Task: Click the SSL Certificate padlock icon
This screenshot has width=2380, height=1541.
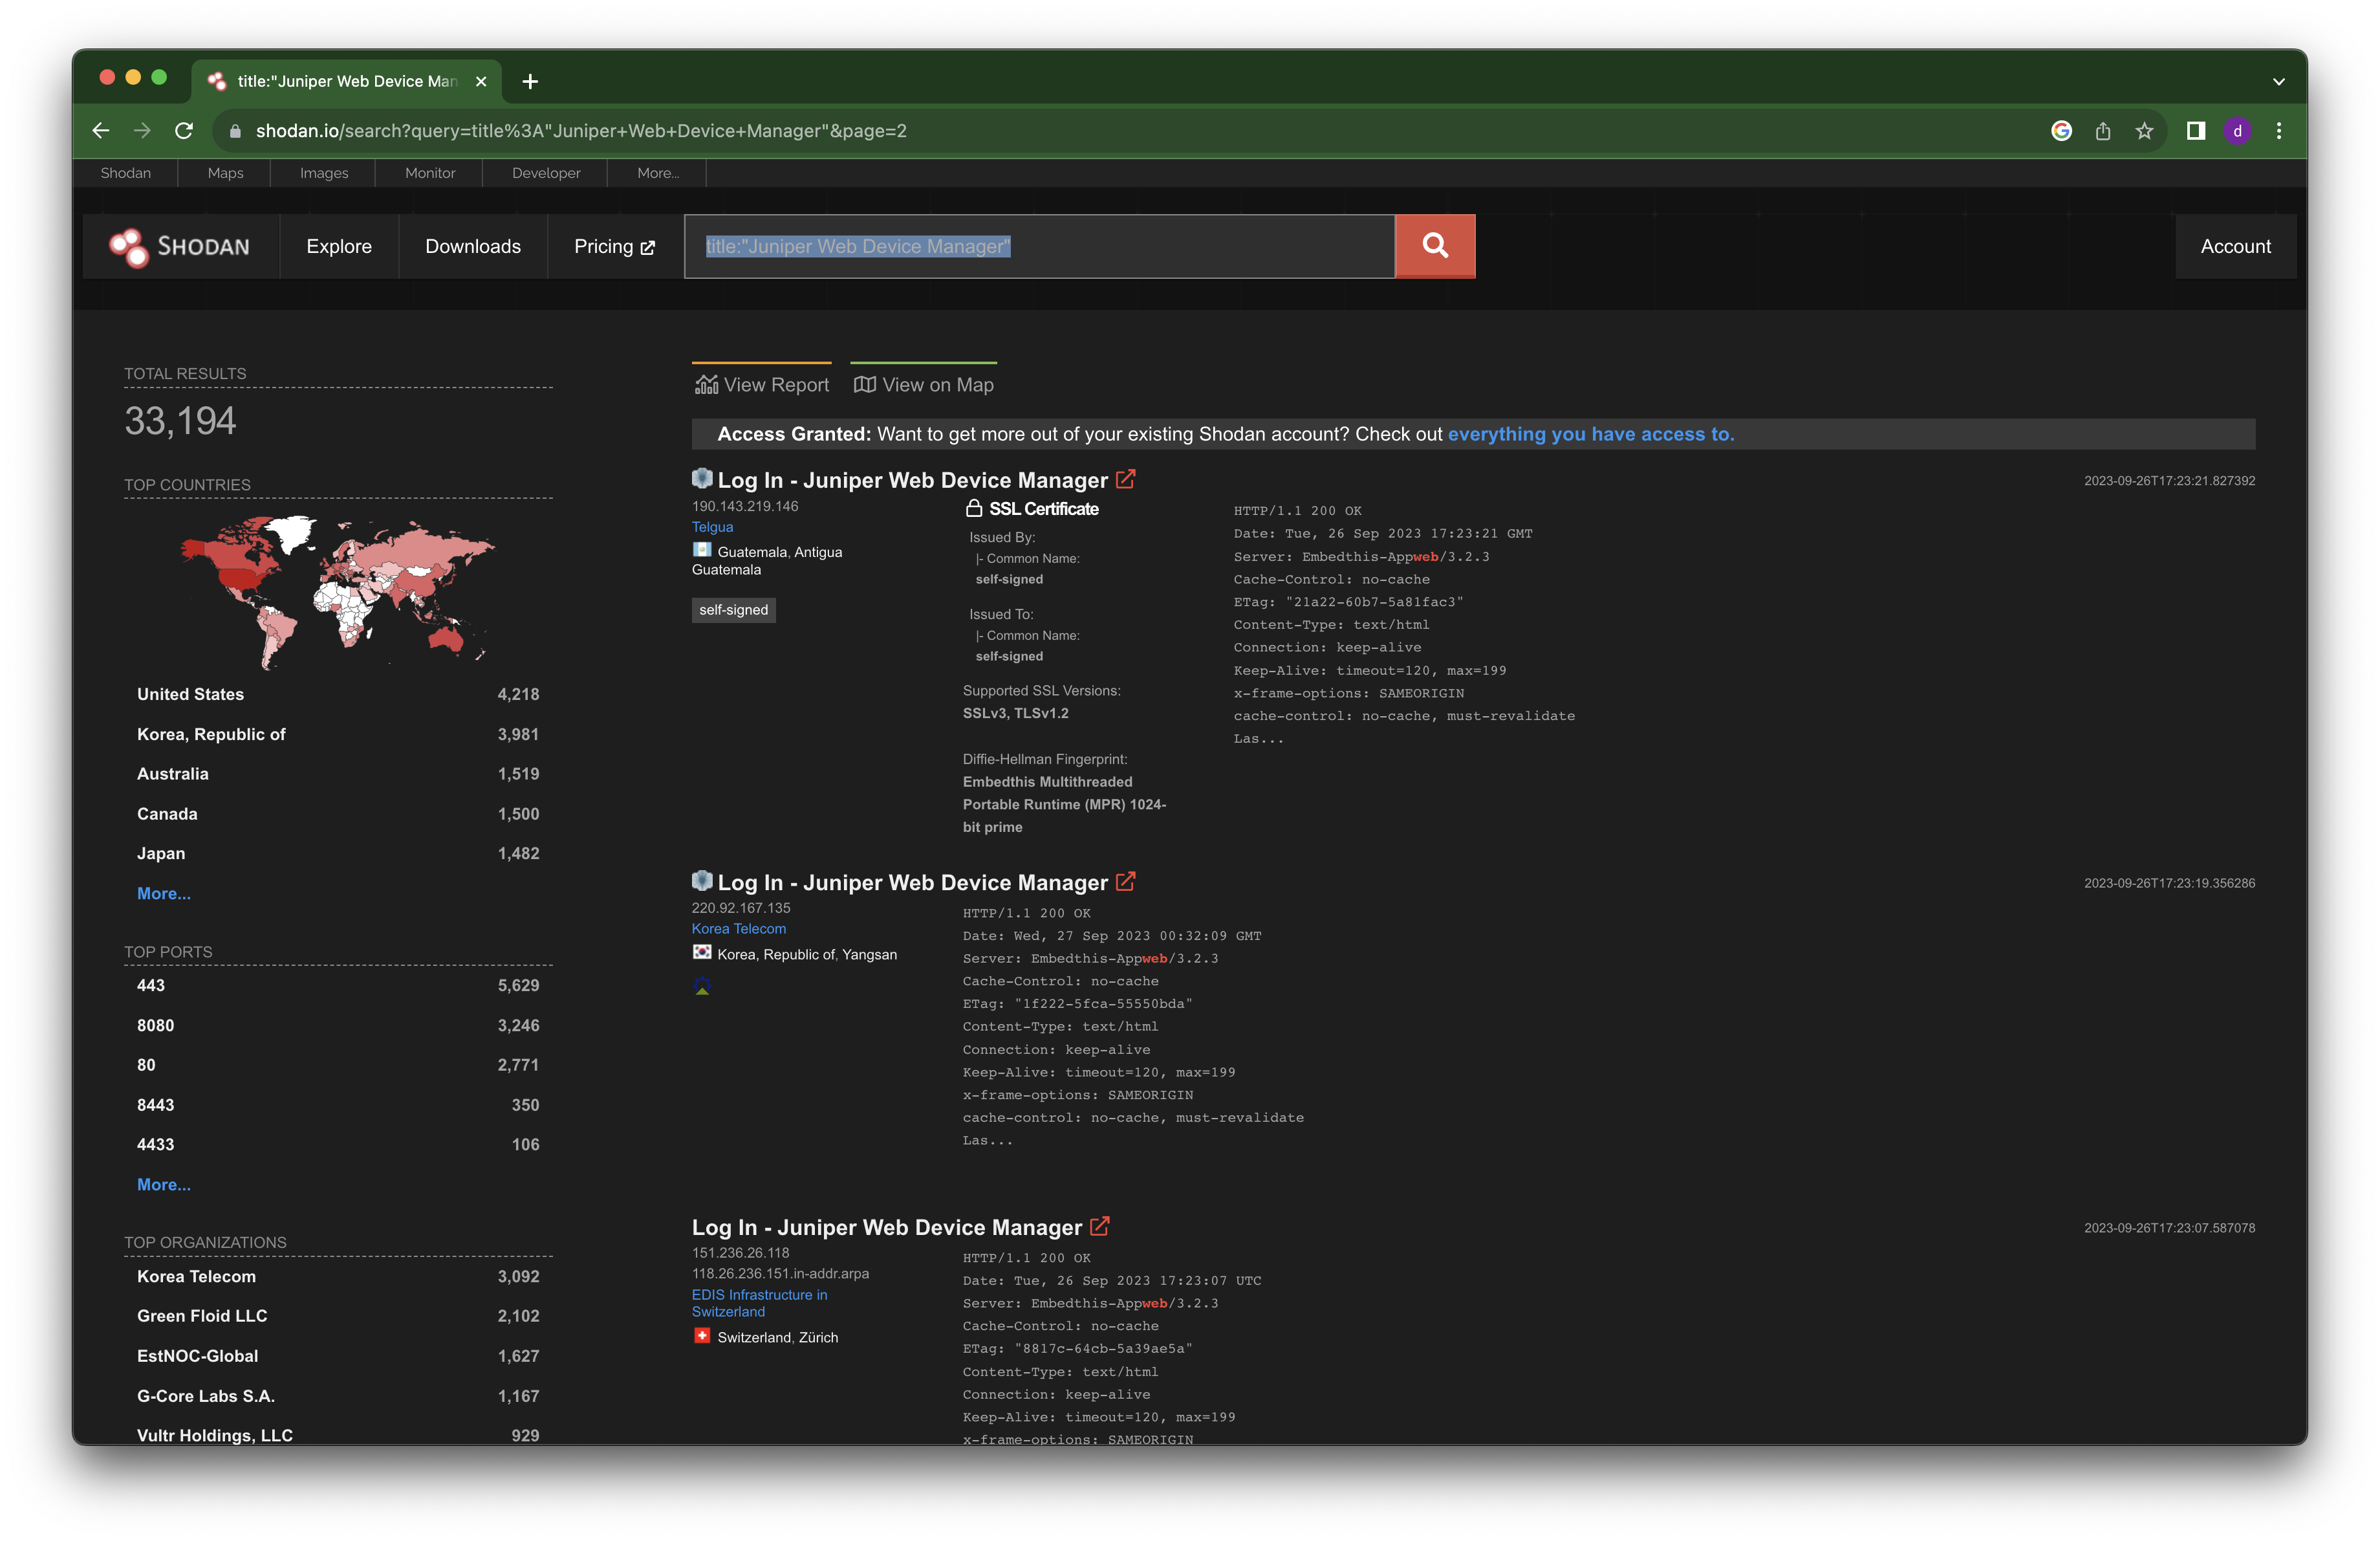Action: tap(973, 508)
